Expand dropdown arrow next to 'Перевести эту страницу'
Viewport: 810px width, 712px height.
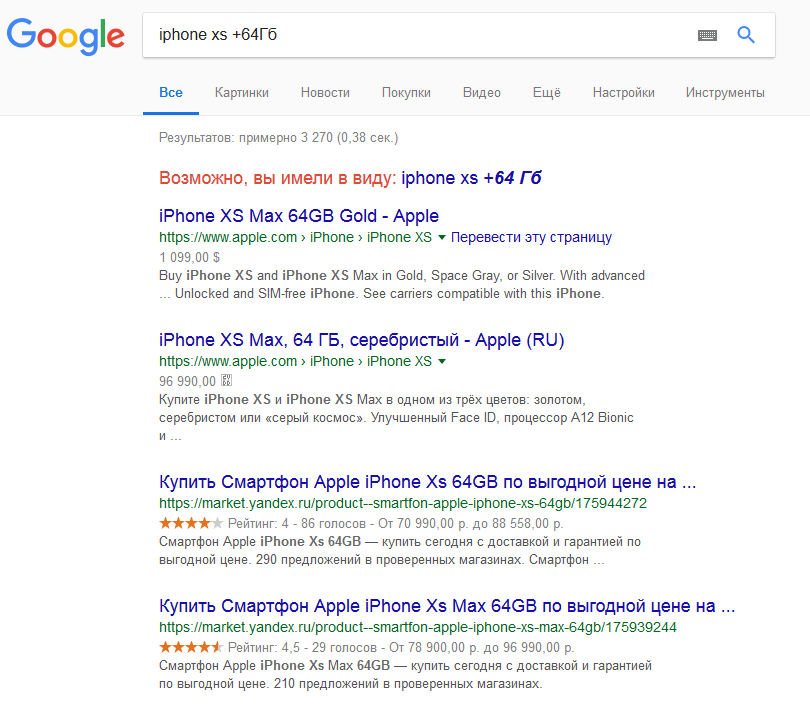point(442,238)
